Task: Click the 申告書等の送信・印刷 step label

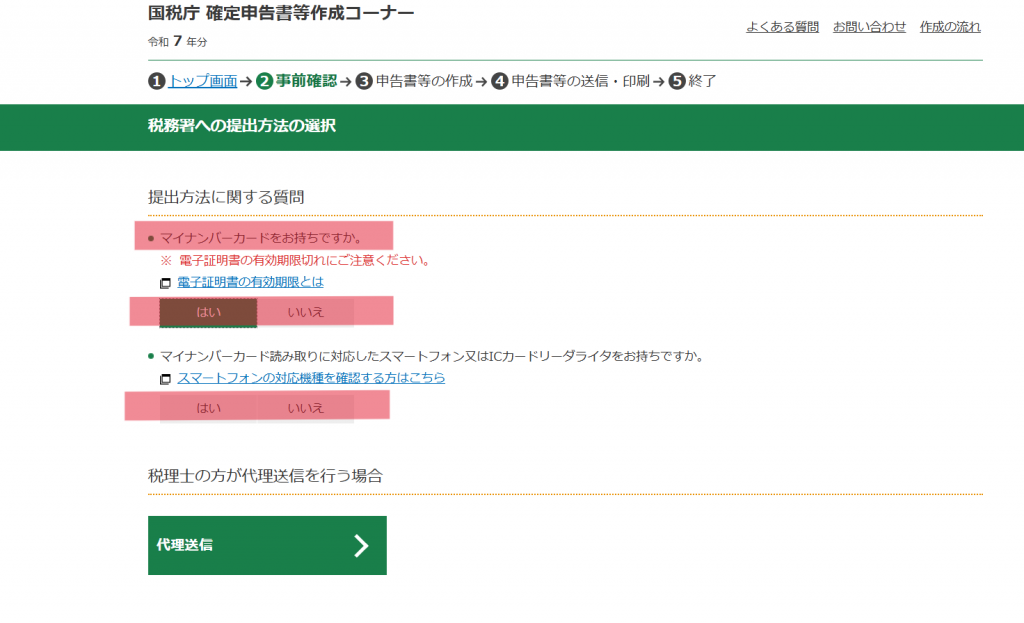Action: pos(580,81)
